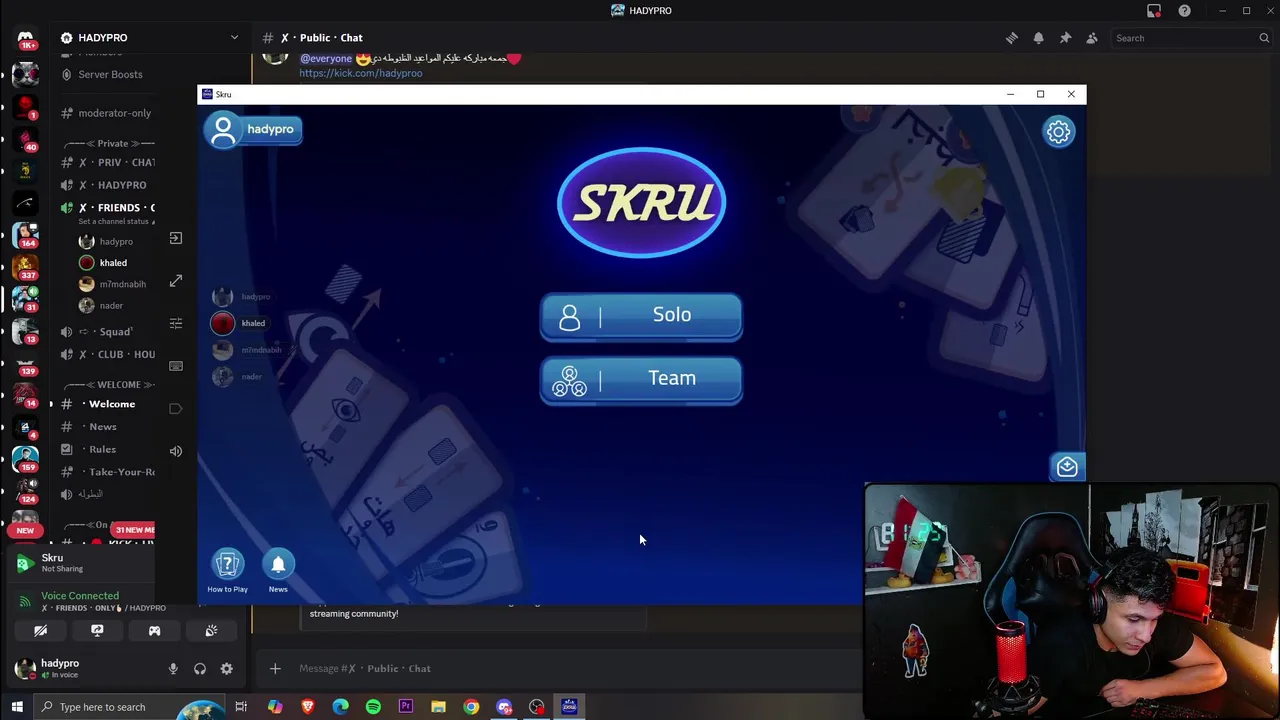
Task: Open notification settings bell in header
Action: tap(1038, 38)
